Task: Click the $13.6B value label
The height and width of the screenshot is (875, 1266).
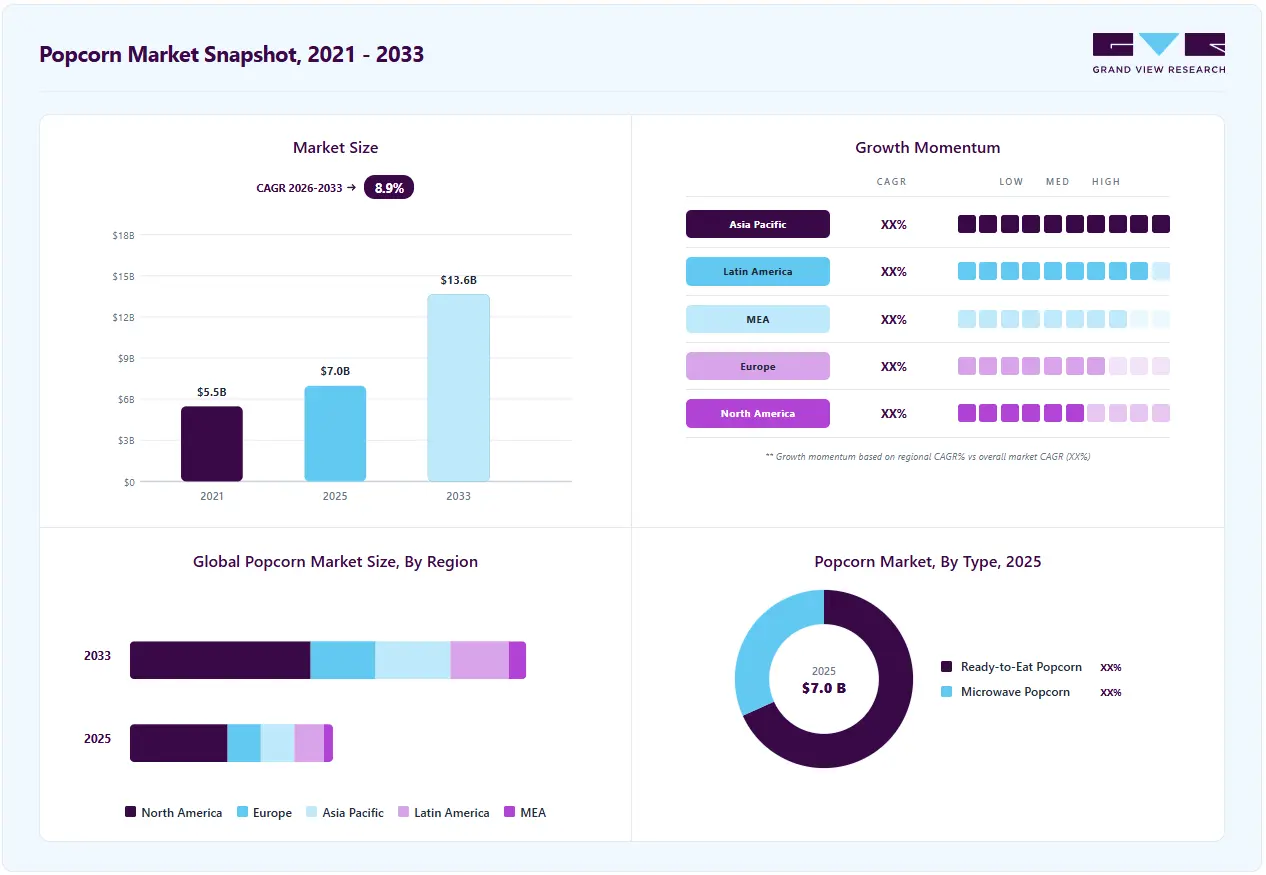Action: coord(458,280)
